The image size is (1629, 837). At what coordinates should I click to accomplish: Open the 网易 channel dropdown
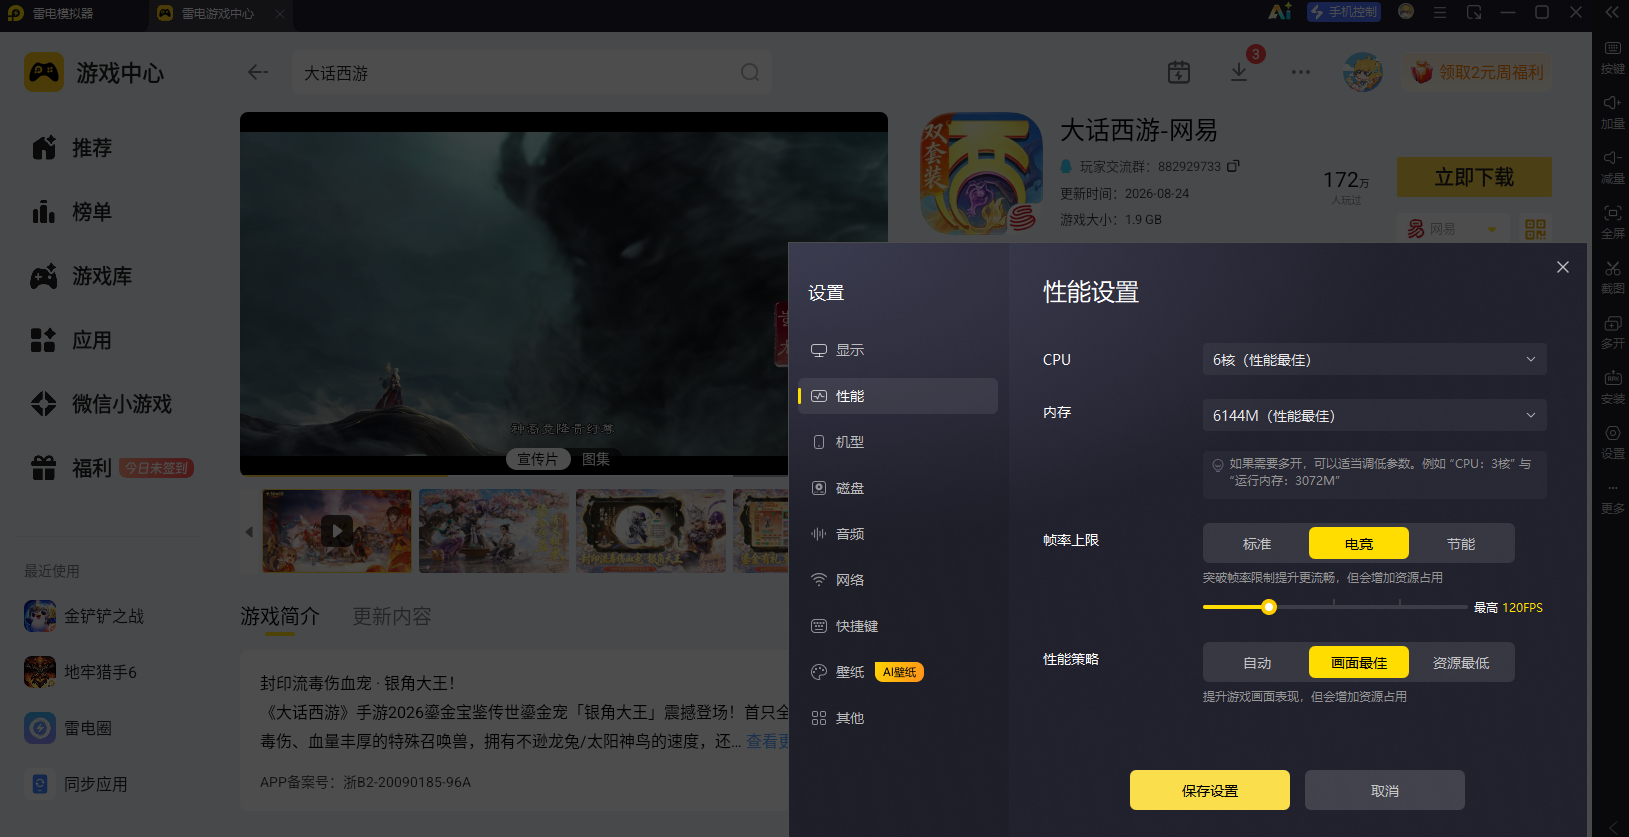pos(1452,229)
